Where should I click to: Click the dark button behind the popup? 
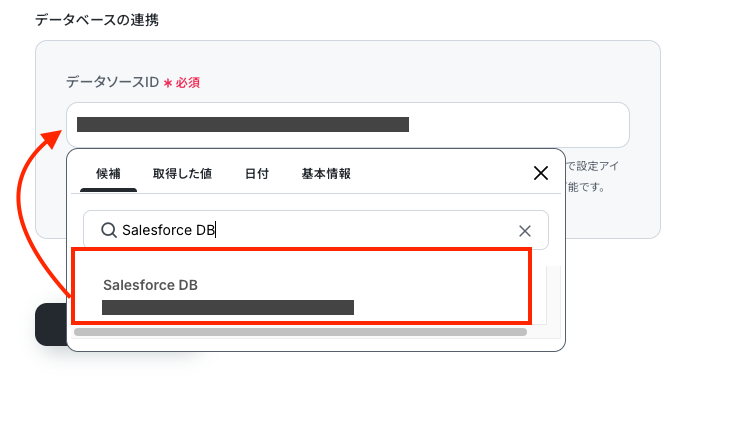coord(50,325)
